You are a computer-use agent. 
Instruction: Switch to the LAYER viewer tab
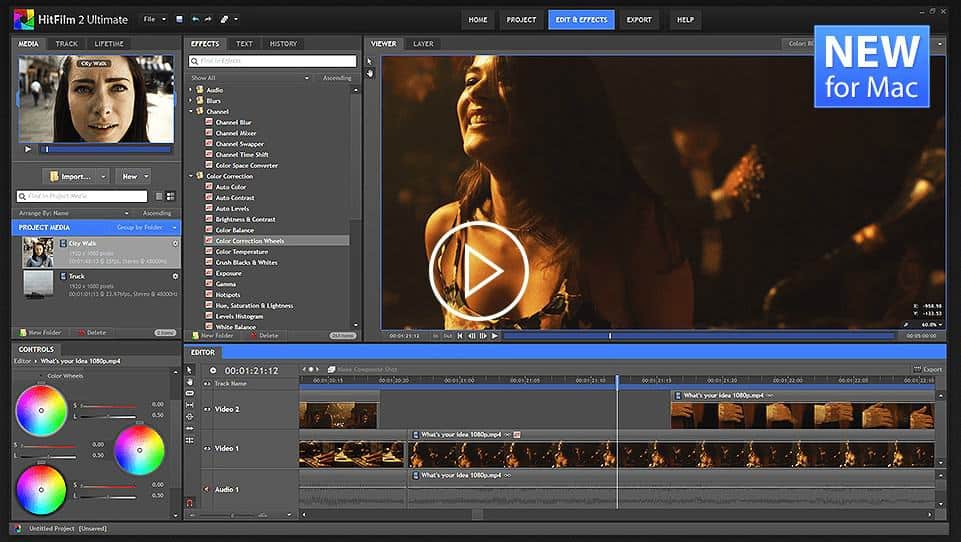click(x=423, y=44)
